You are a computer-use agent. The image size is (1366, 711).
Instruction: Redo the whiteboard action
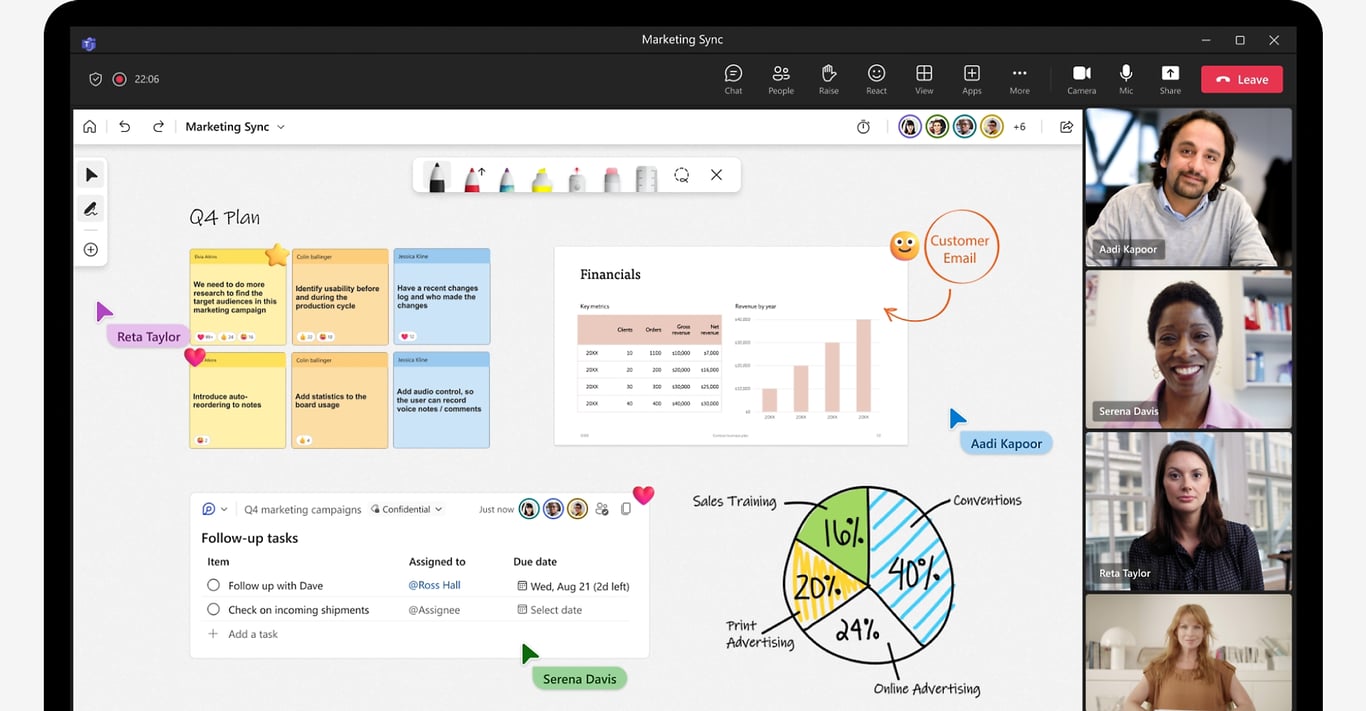click(158, 127)
